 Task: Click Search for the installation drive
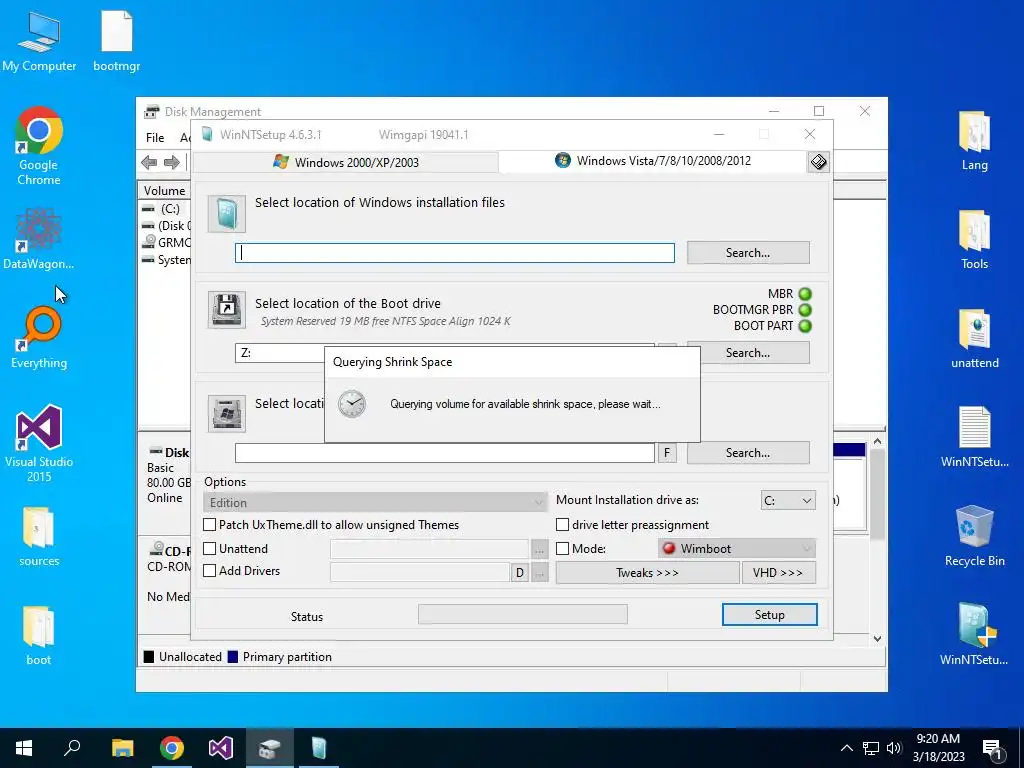[748, 453]
